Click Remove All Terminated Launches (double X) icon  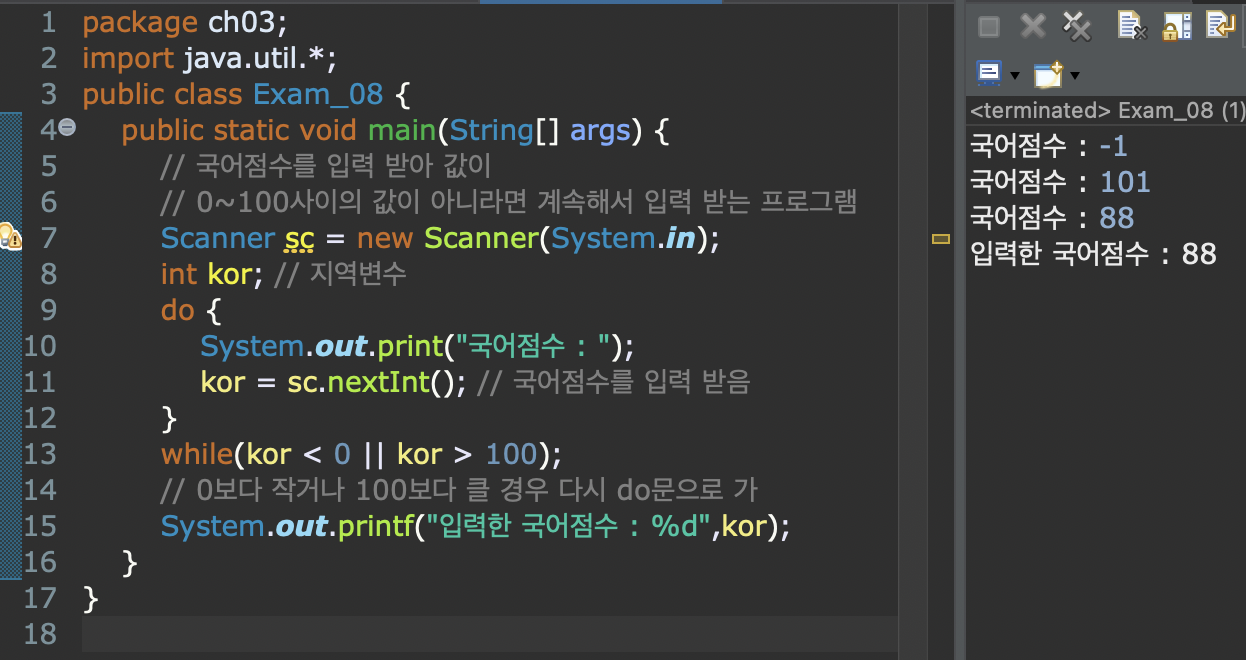tap(1076, 26)
